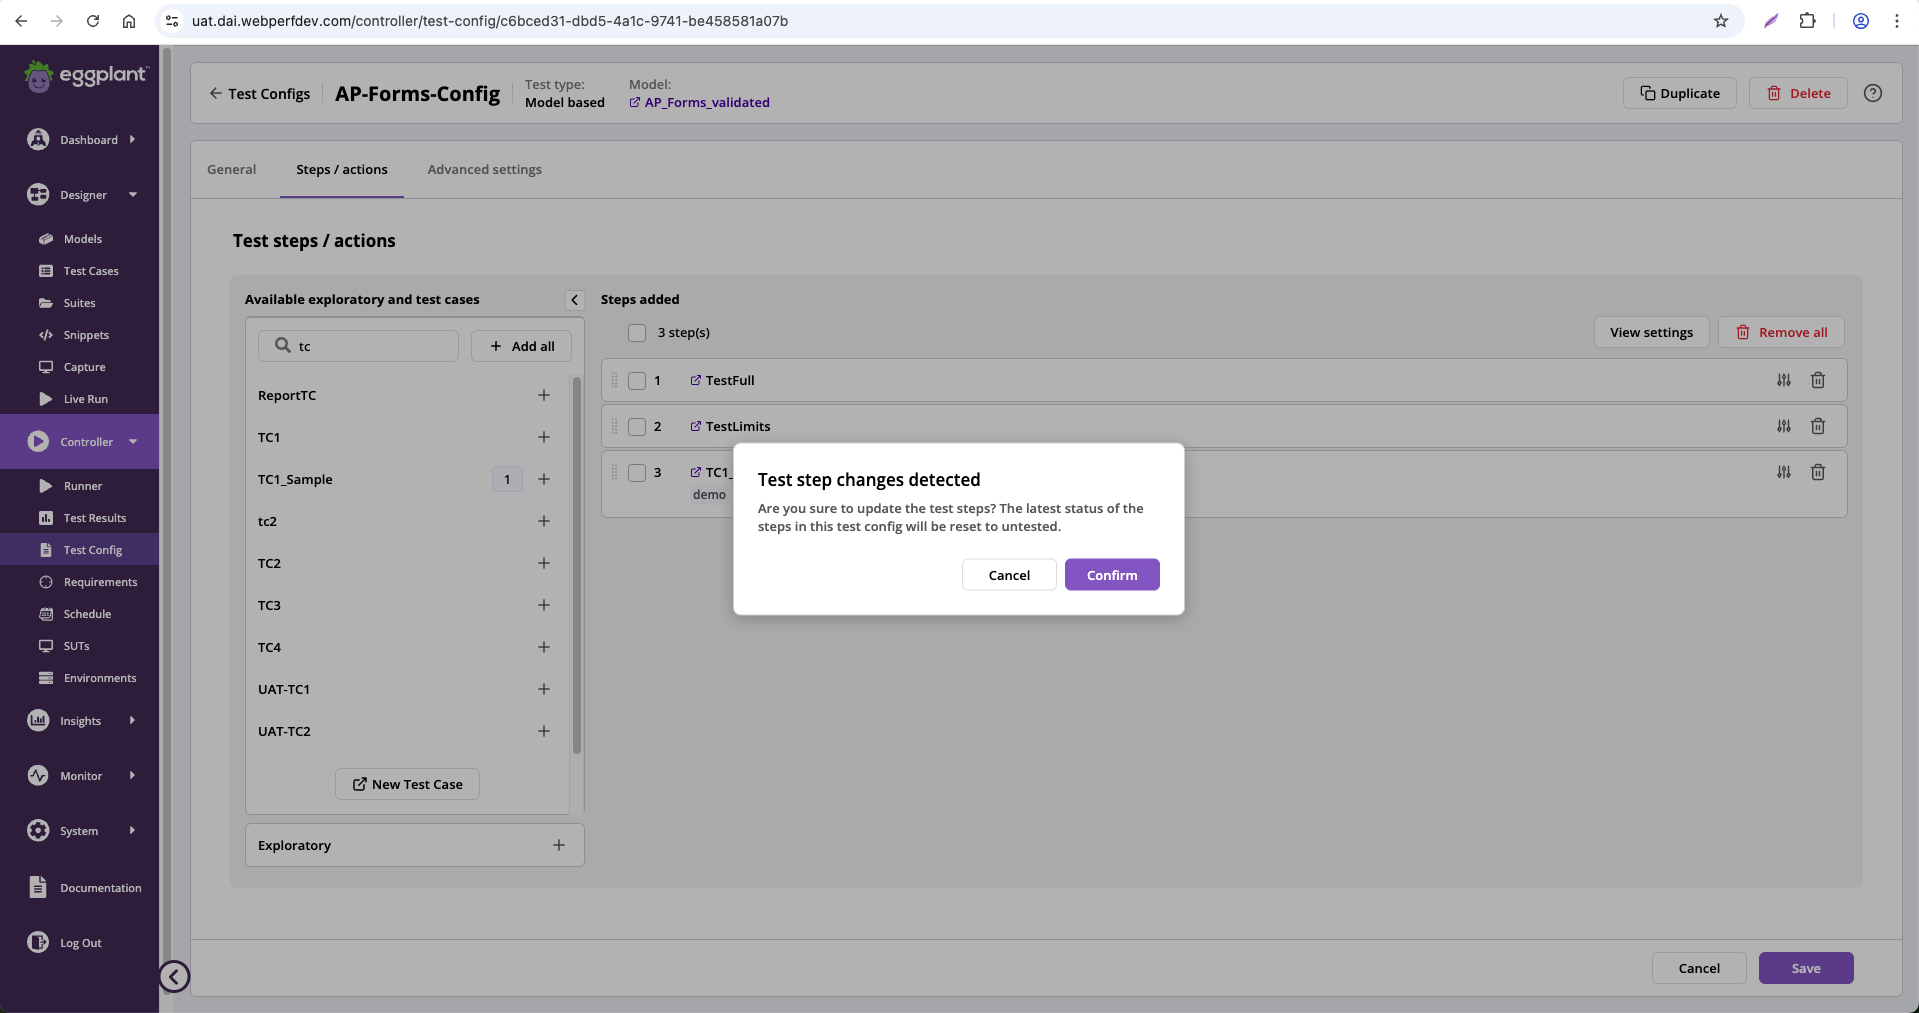Click New Test Case button

click(407, 784)
